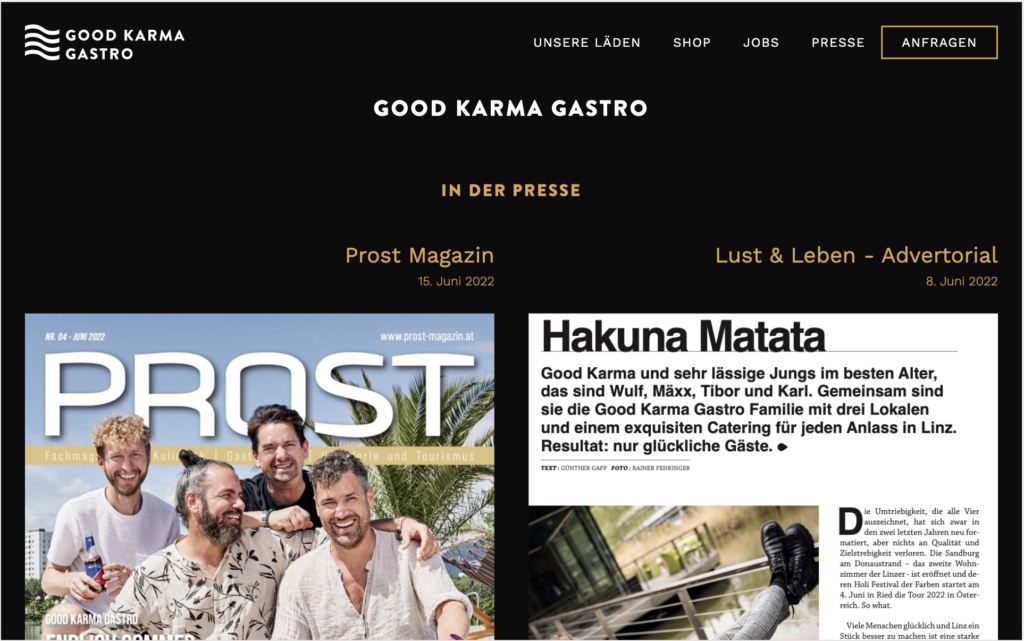Click the Good Karma Gastro page heading
Viewport: 1024px width, 641px height.
point(511,108)
